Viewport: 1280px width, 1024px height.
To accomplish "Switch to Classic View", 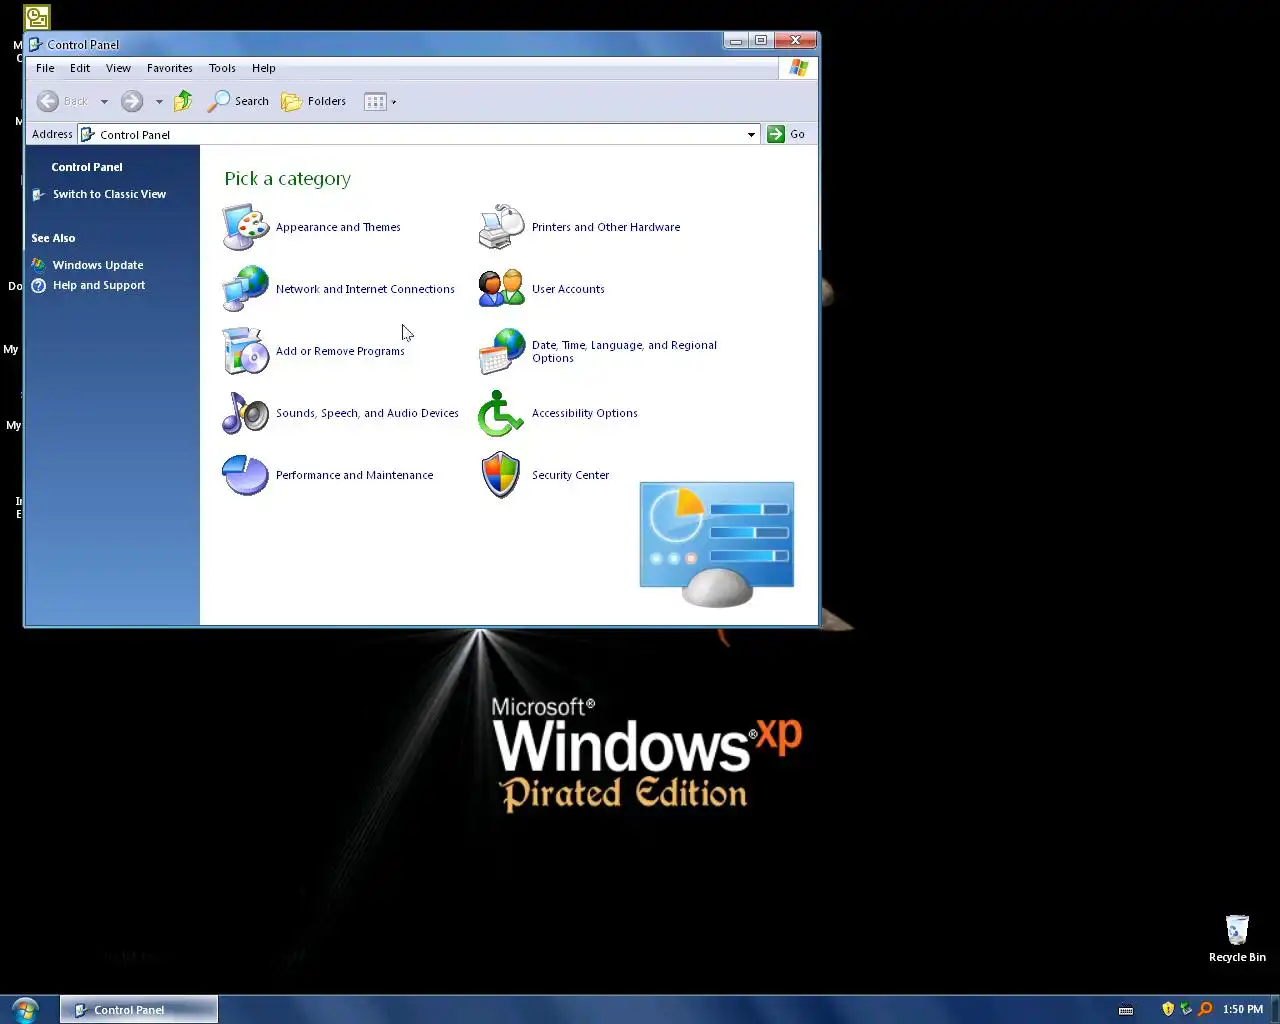I will [x=109, y=194].
